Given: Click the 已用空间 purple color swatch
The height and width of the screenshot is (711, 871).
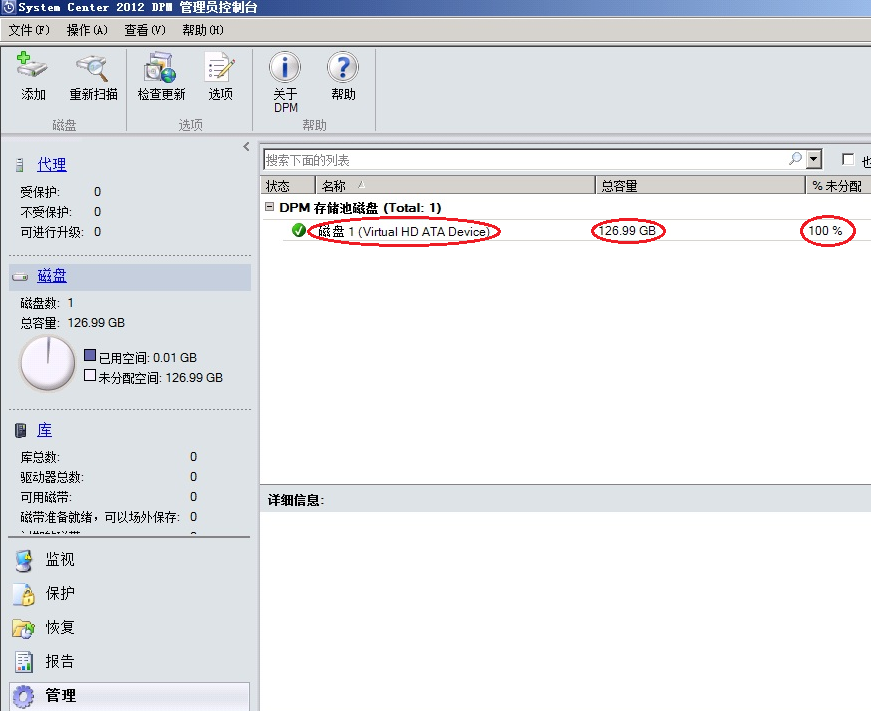Looking at the screenshot, I should pos(90,355).
